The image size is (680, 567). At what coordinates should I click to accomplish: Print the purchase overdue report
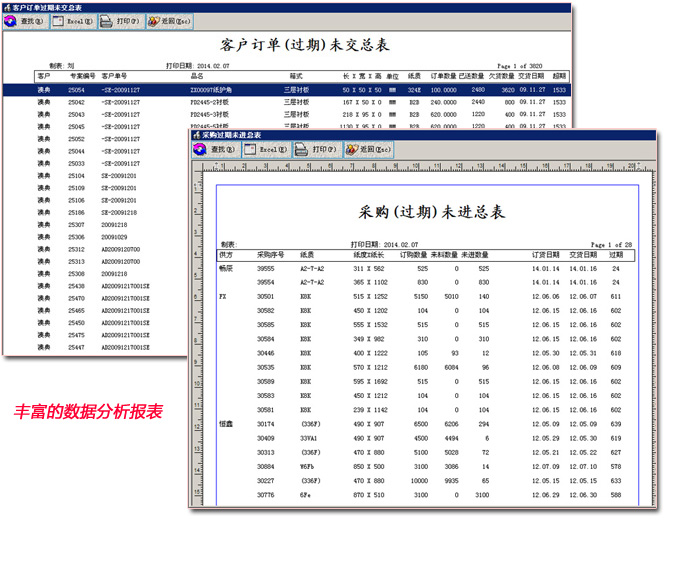click(316, 149)
